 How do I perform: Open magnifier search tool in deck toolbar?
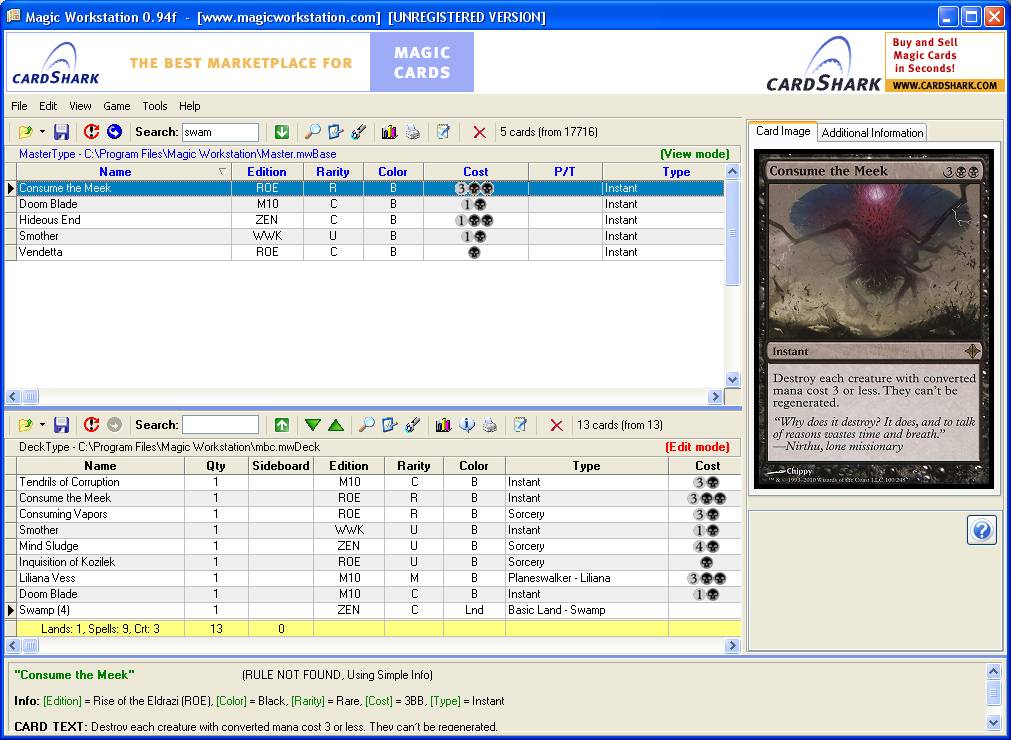pos(366,425)
